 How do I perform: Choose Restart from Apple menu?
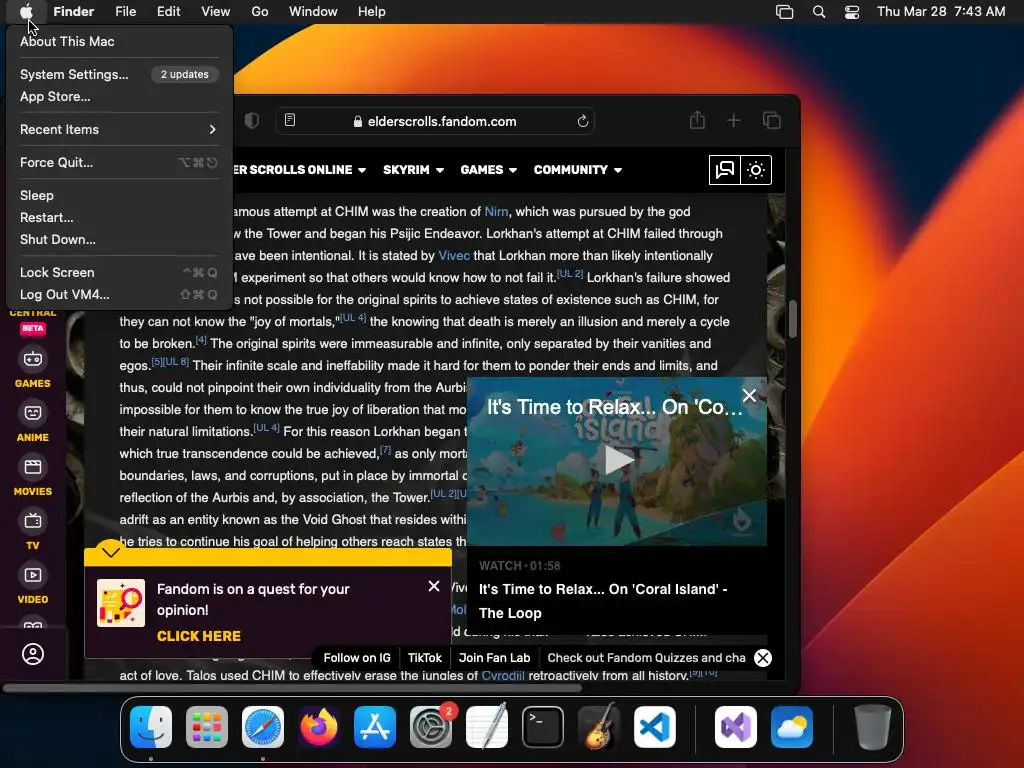point(119,217)
